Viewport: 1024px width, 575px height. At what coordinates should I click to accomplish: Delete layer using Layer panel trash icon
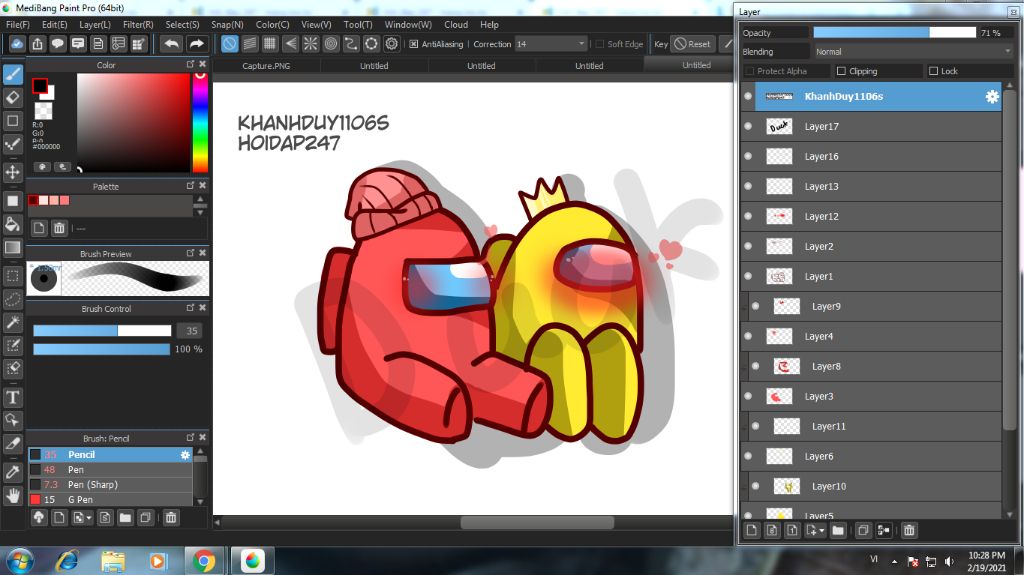(x=909, y=530)
